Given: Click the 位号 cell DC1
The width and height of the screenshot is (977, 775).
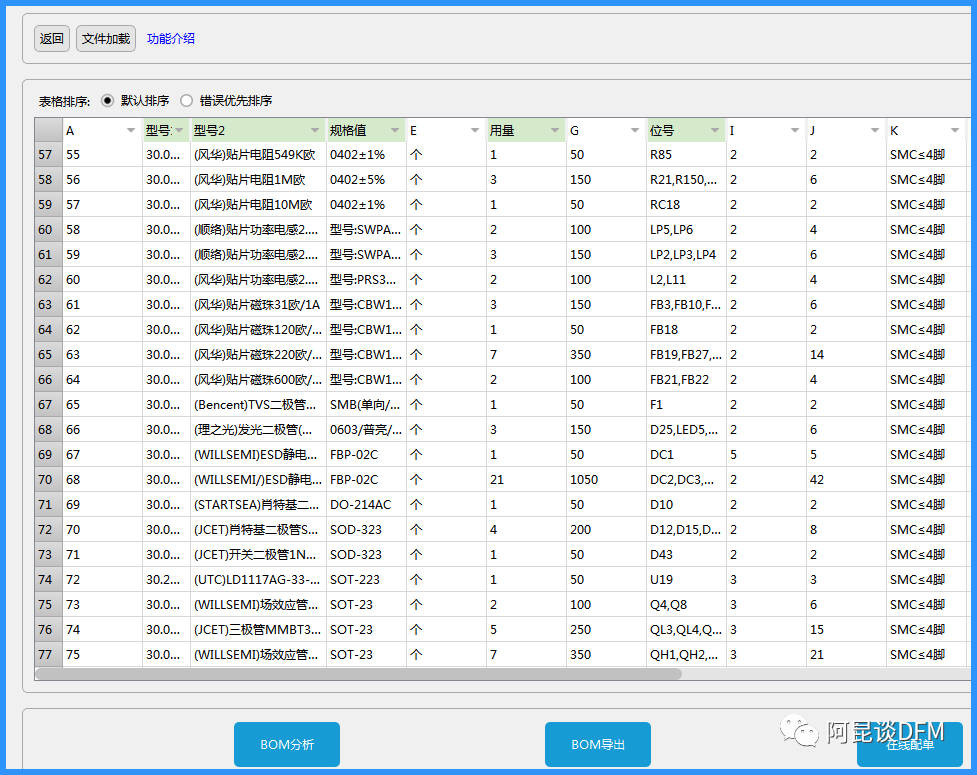Looking at the screenshot, I should click(686, 455).
